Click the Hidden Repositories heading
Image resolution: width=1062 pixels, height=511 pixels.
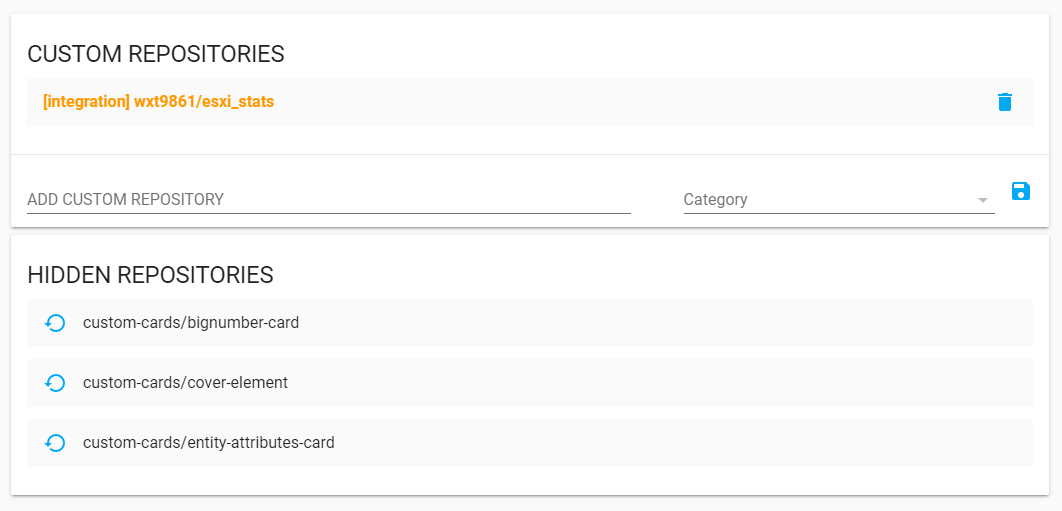(150, 274)
